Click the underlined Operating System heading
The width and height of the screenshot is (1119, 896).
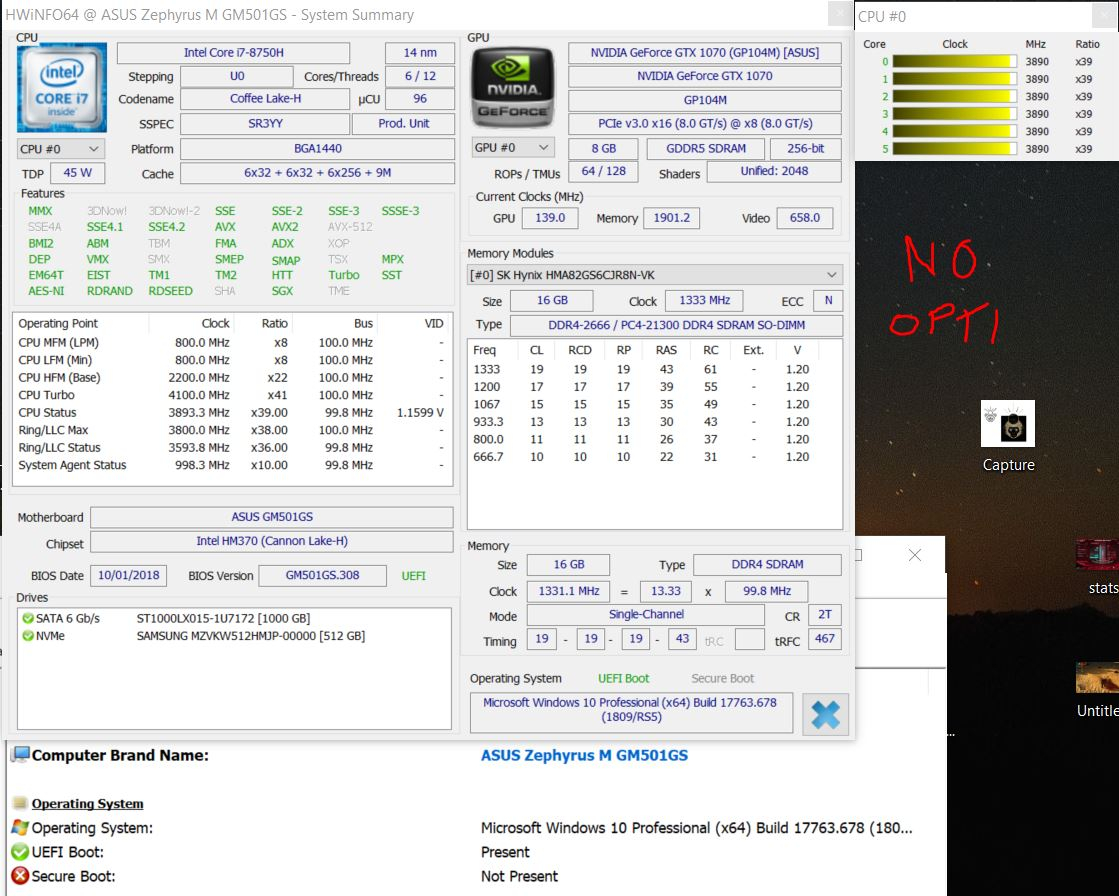[x=87, y=803]
